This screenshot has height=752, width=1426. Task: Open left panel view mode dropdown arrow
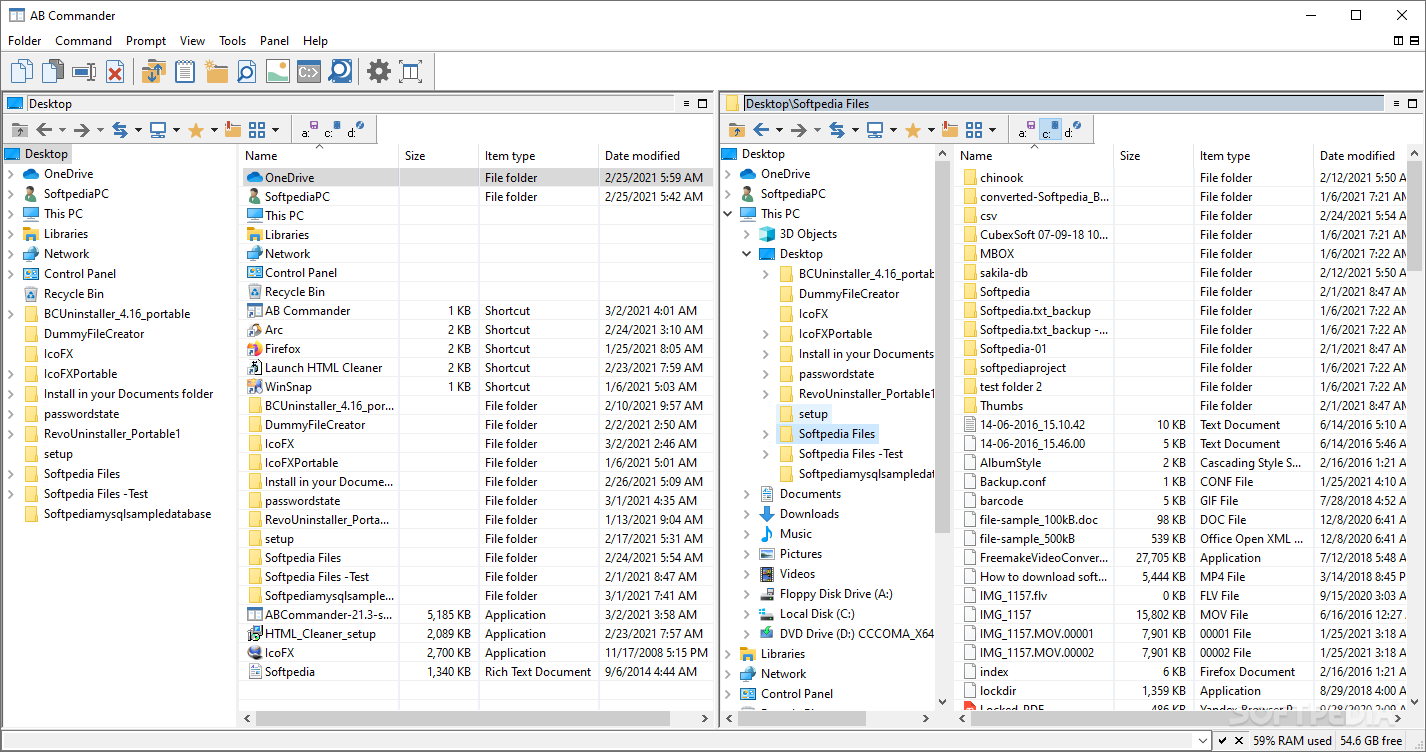tap(275, 130)
